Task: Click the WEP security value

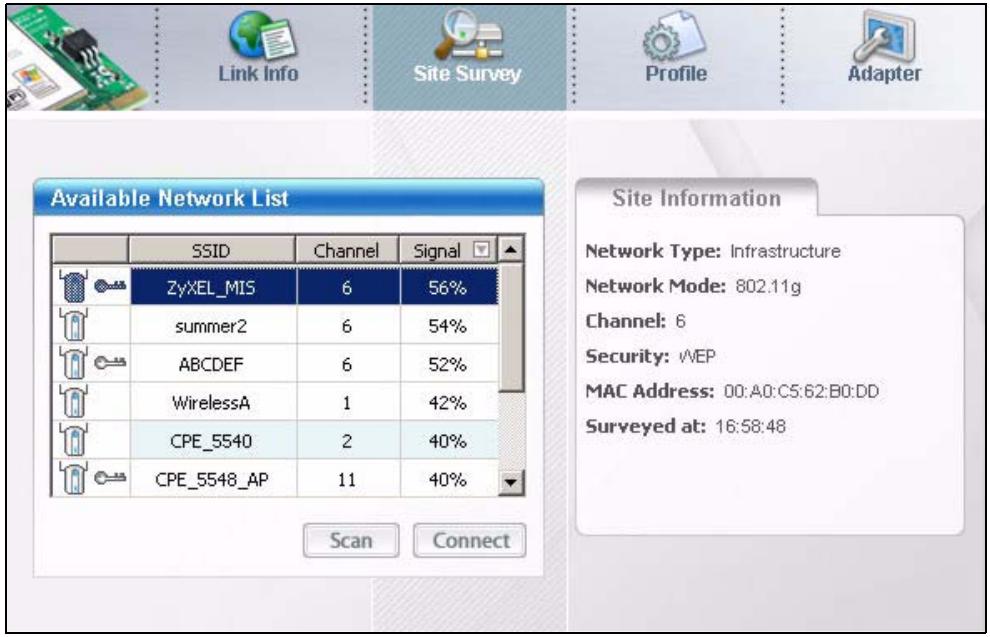Action: pyautogui.click(x=697, y=357)
